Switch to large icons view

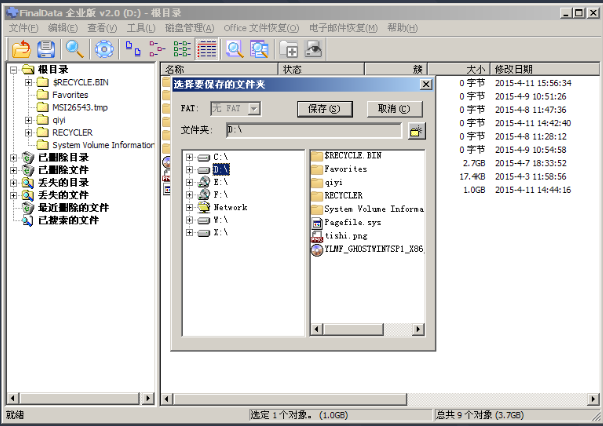point(133,49)
